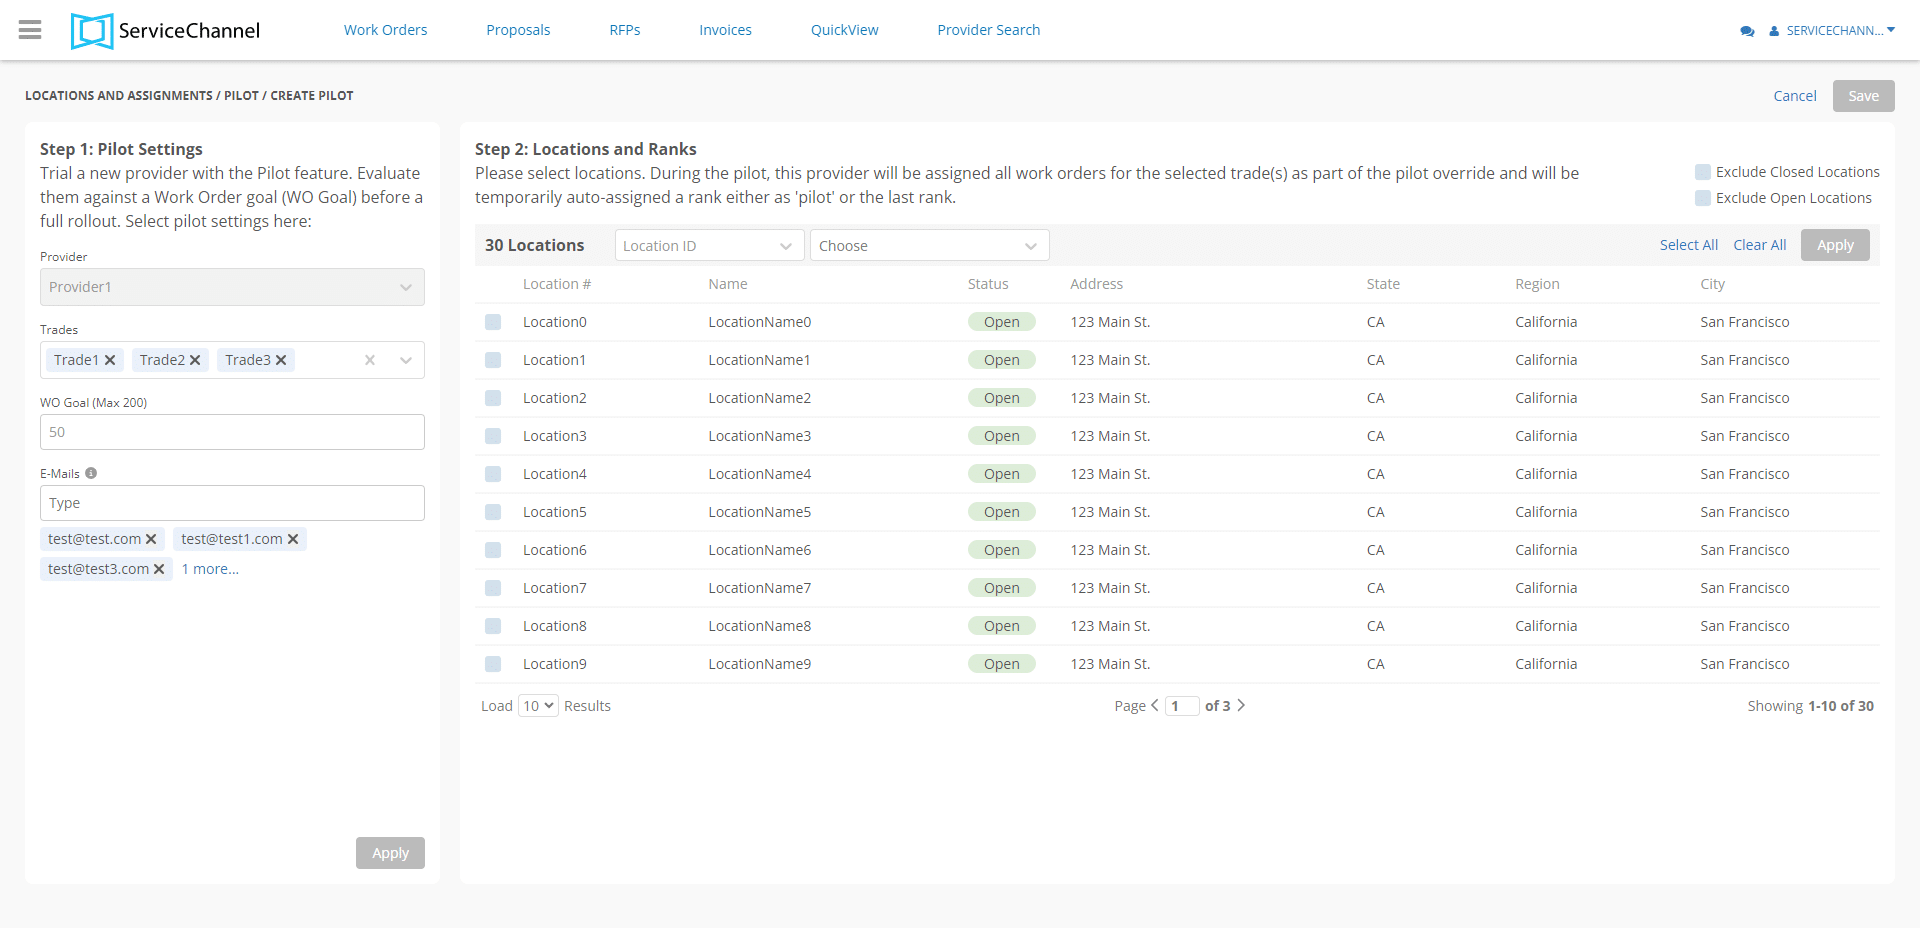The image size is (1920, 928).
Task: Remove Trade1 tag from Trades
Action: [111, 360]
